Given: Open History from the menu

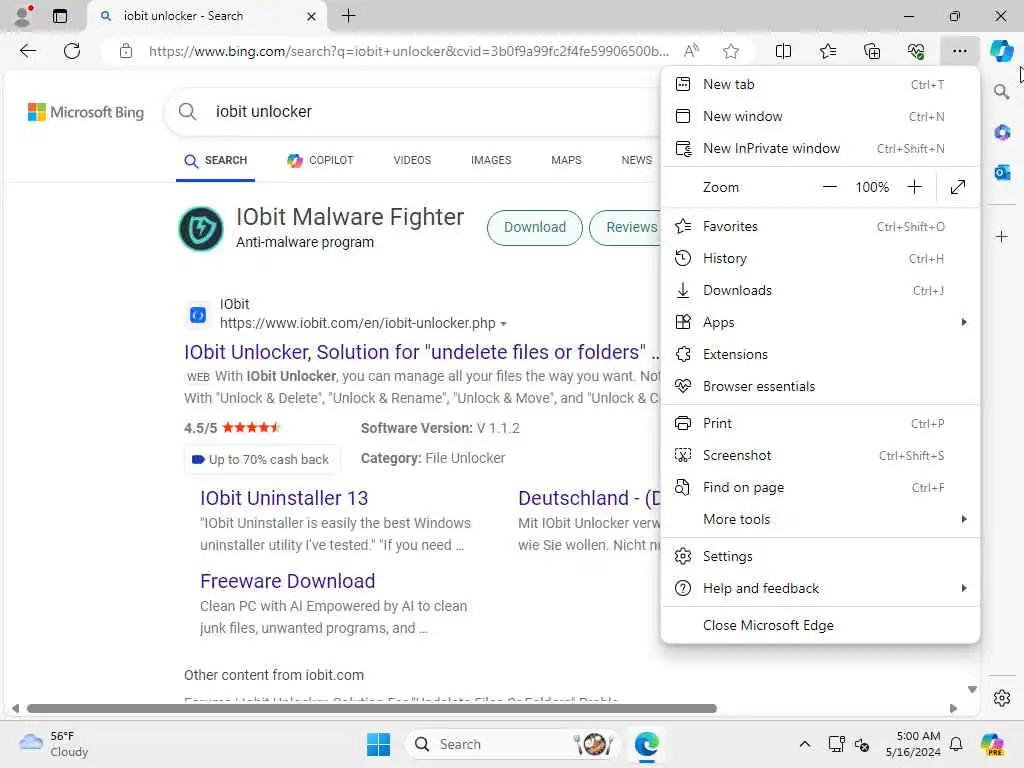Looking at the screenshot, I should tap(820, 259).
